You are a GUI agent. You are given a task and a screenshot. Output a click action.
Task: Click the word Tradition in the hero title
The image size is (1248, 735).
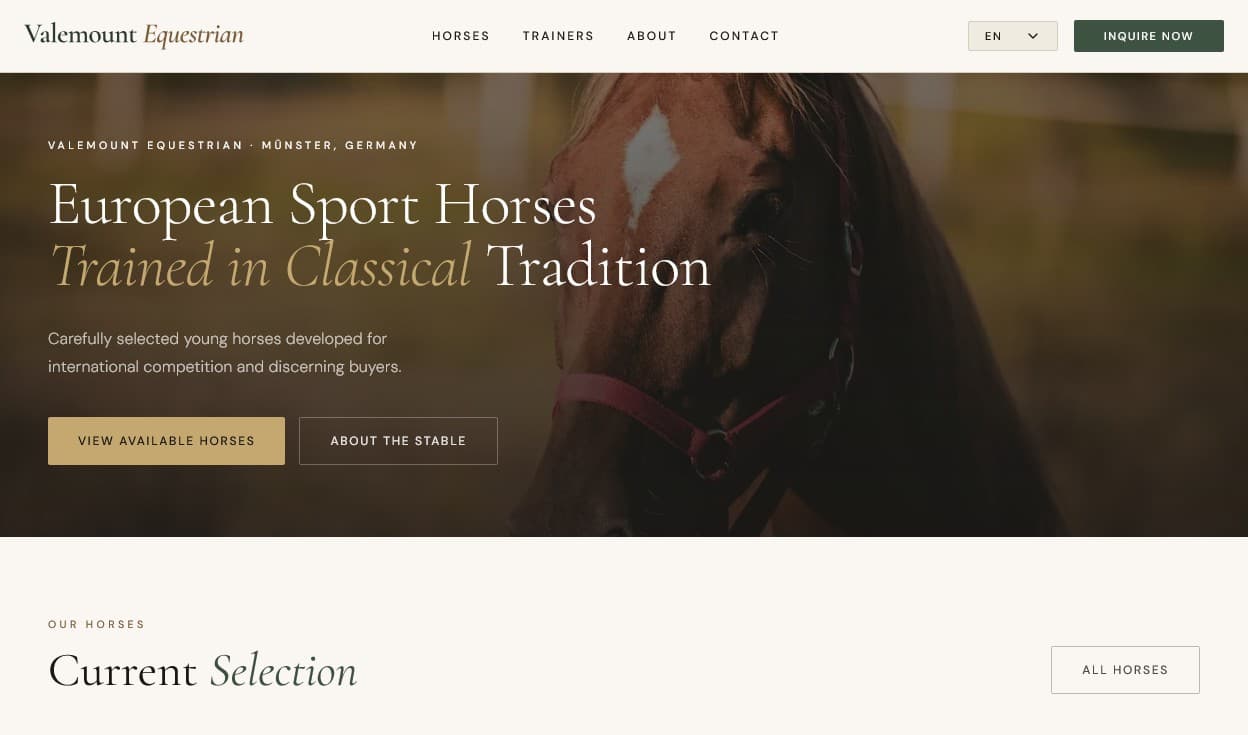(x=598, y=267)
